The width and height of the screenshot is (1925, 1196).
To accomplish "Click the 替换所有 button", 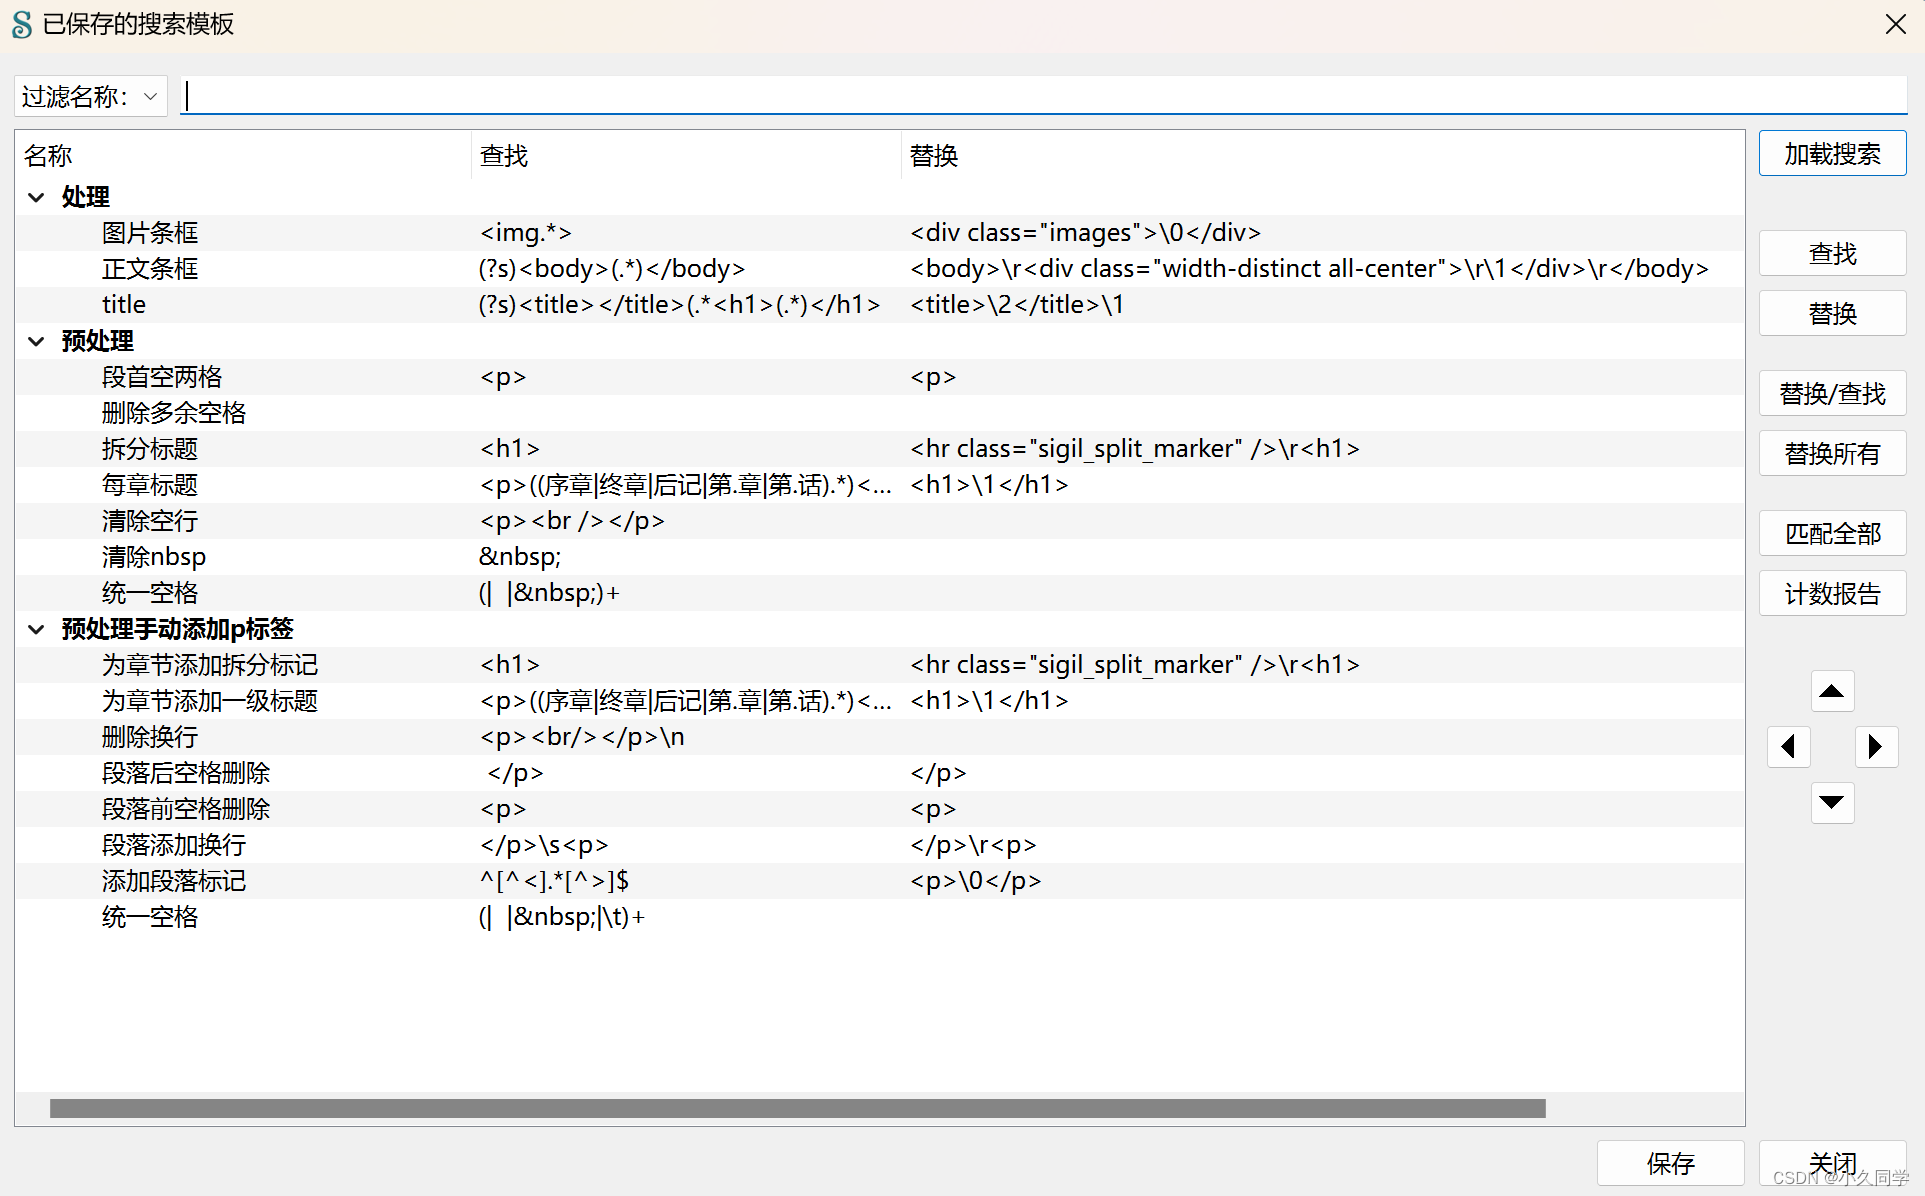I will pyautogui.click(x=1831, y=454).
